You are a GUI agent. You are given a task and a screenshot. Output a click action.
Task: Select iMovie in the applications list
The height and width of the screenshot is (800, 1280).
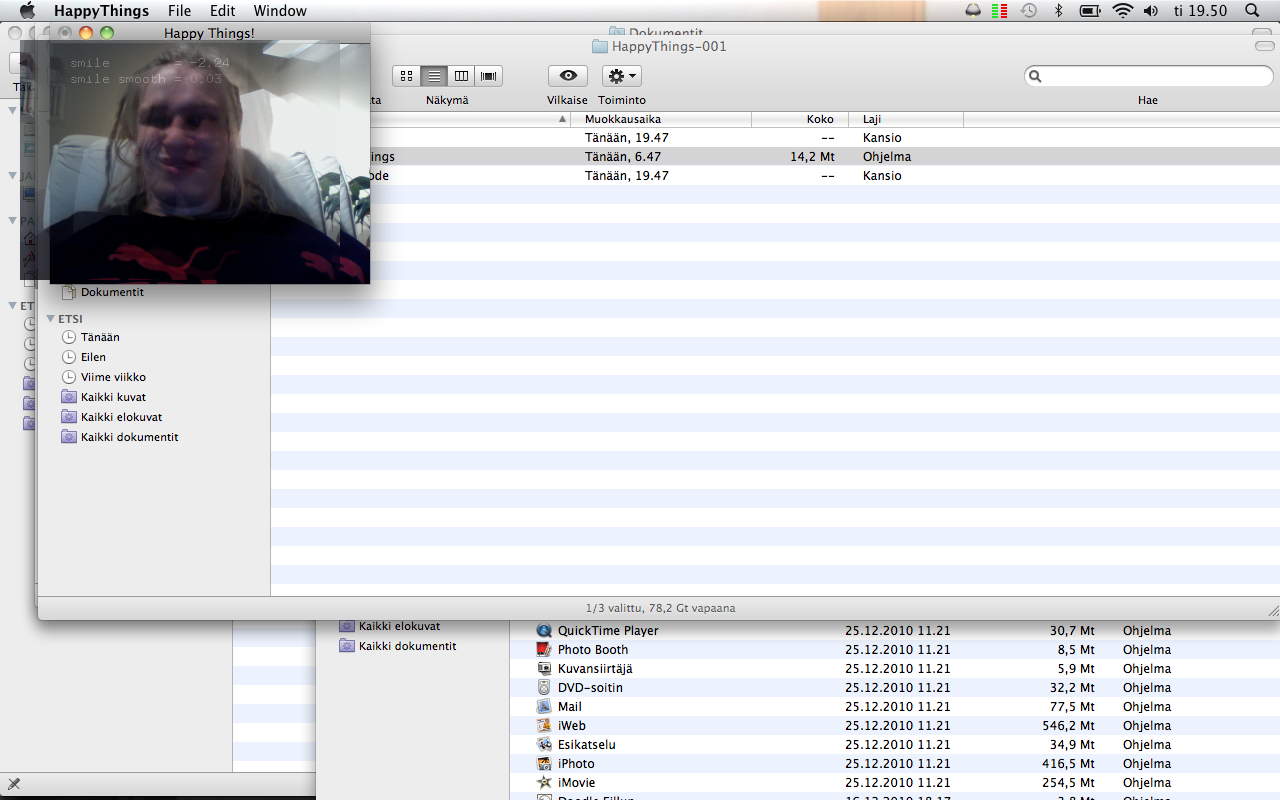576,783
